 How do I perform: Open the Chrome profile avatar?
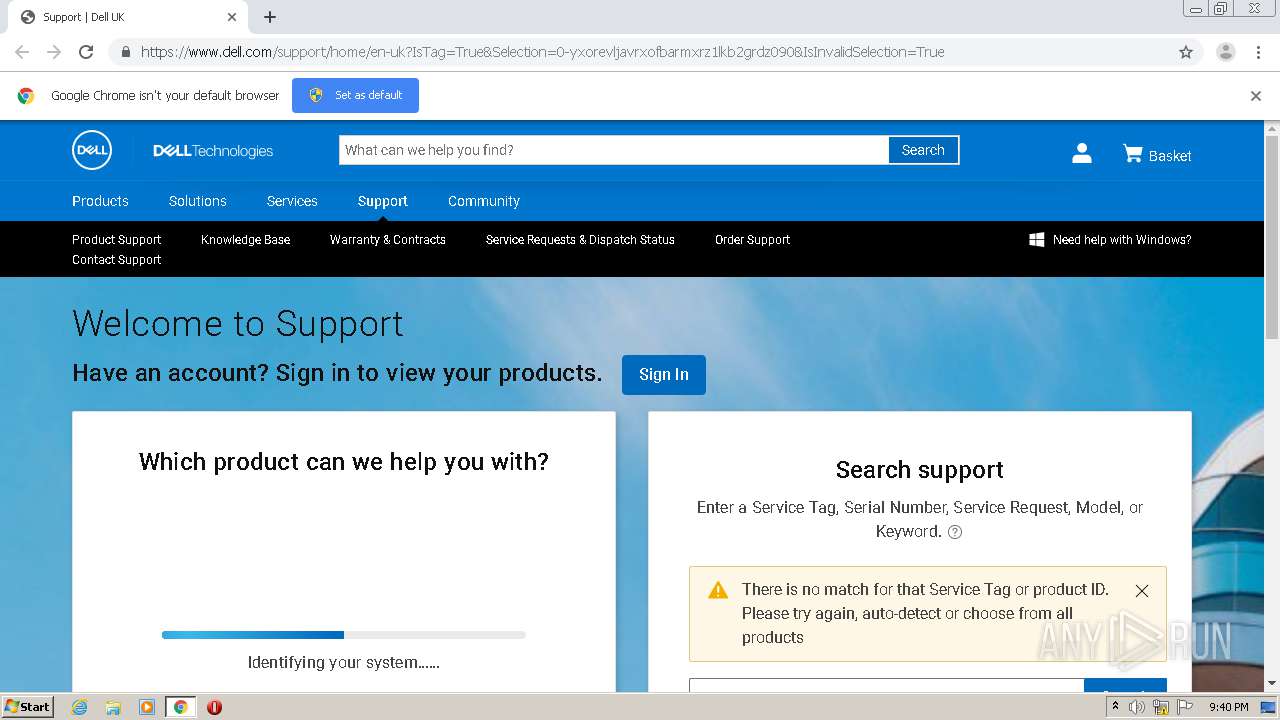click(1225, 52)
